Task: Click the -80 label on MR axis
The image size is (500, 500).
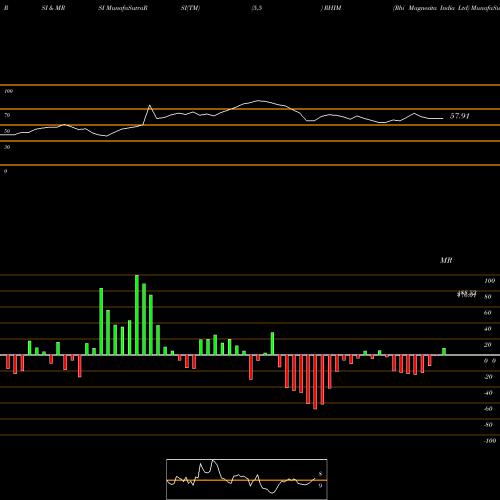Action: [x=488, y=425]
